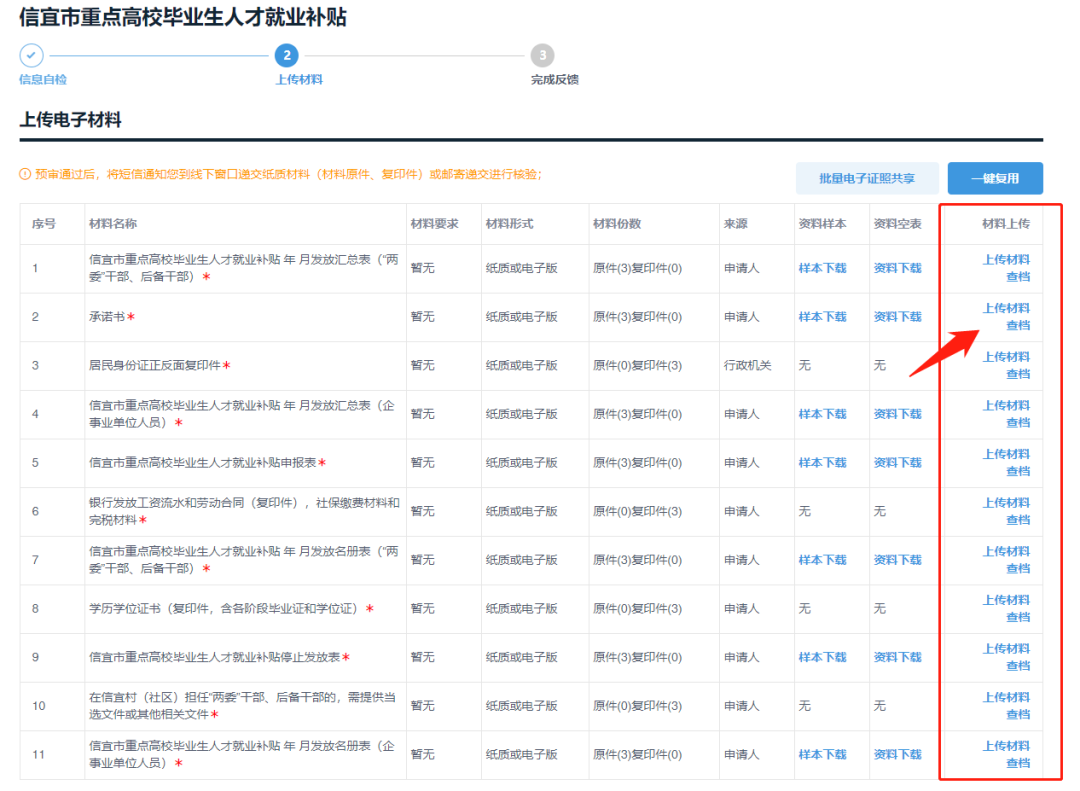
Task: Click the 材料份数 column header
Action: click(x=616, y=224)
